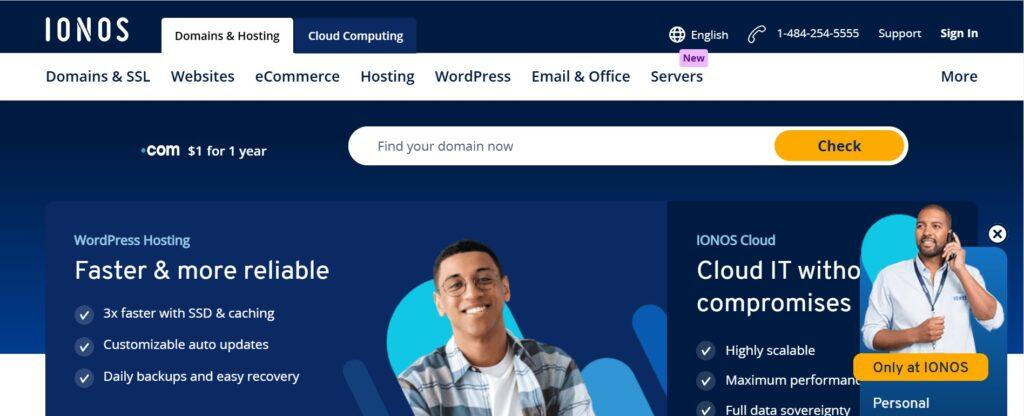Screen dimensions: 1024x416
Task: Close the Only at IONOS popup
Action: (x=997, y=234)
